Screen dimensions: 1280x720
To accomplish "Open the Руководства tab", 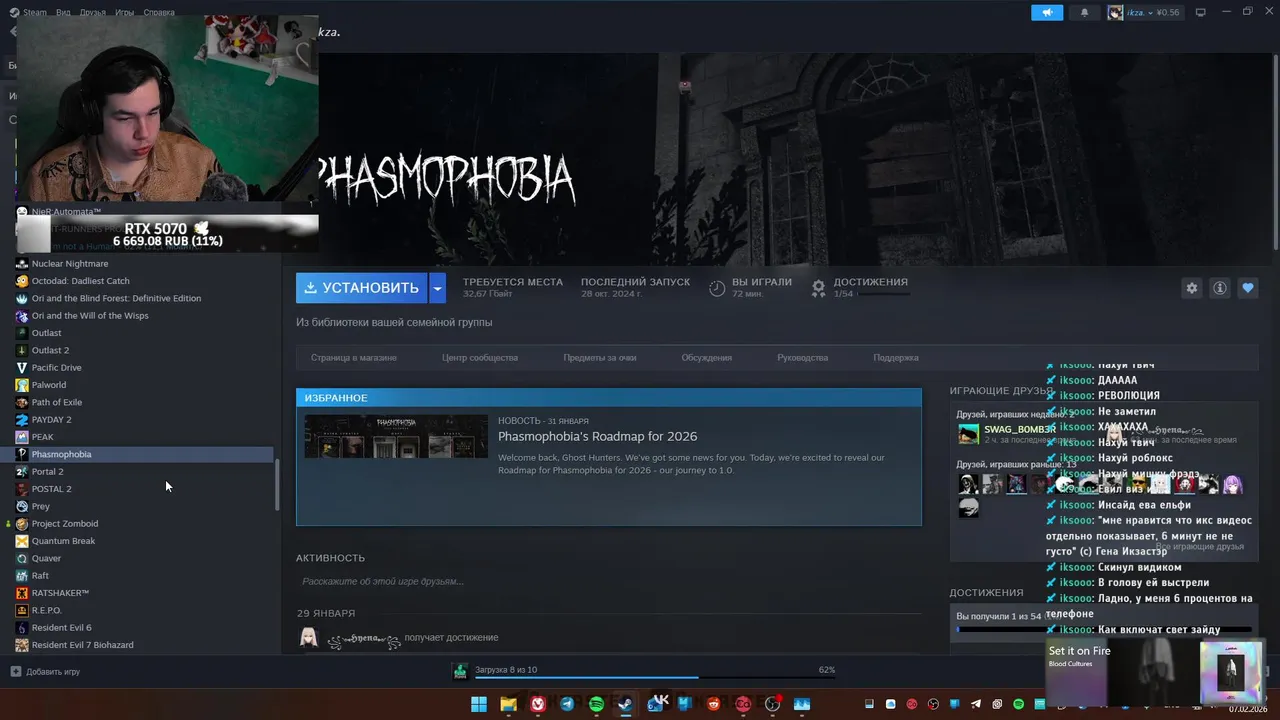I will tap(803, 357).
